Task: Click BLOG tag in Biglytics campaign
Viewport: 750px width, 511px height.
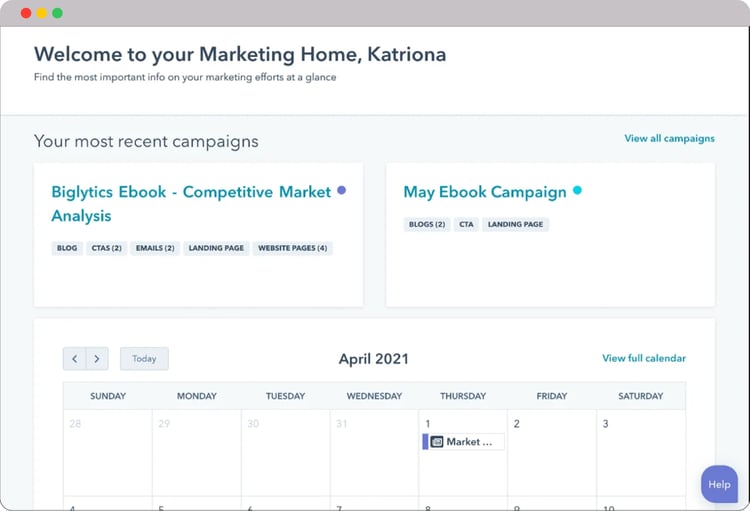Action: pyautogui.click(x=67, y=248)
